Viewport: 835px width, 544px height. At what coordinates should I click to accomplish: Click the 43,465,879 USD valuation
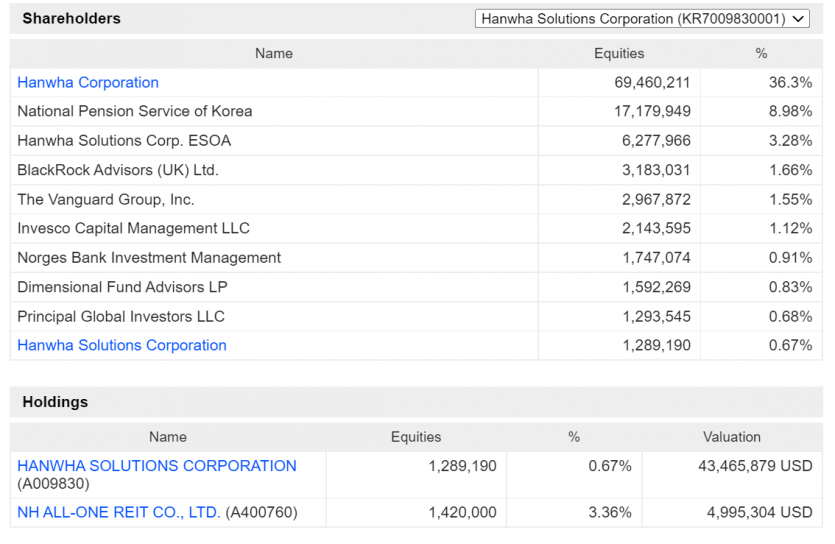tap(755, 466)
